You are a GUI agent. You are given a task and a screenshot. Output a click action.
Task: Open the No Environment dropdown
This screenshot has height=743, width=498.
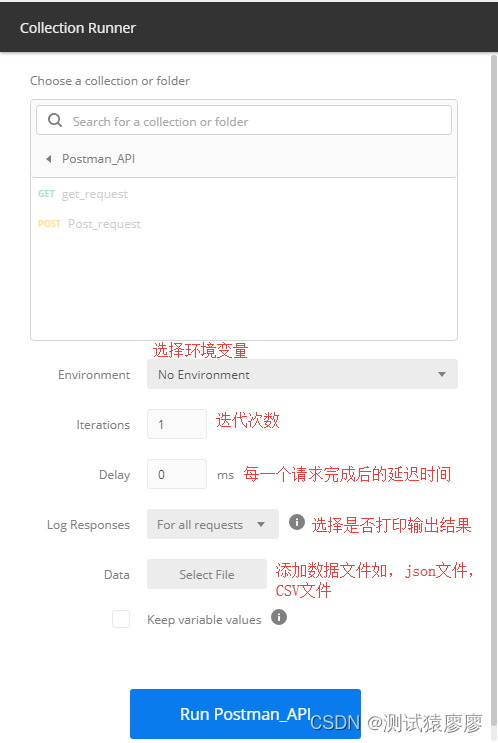click(302, 374)
